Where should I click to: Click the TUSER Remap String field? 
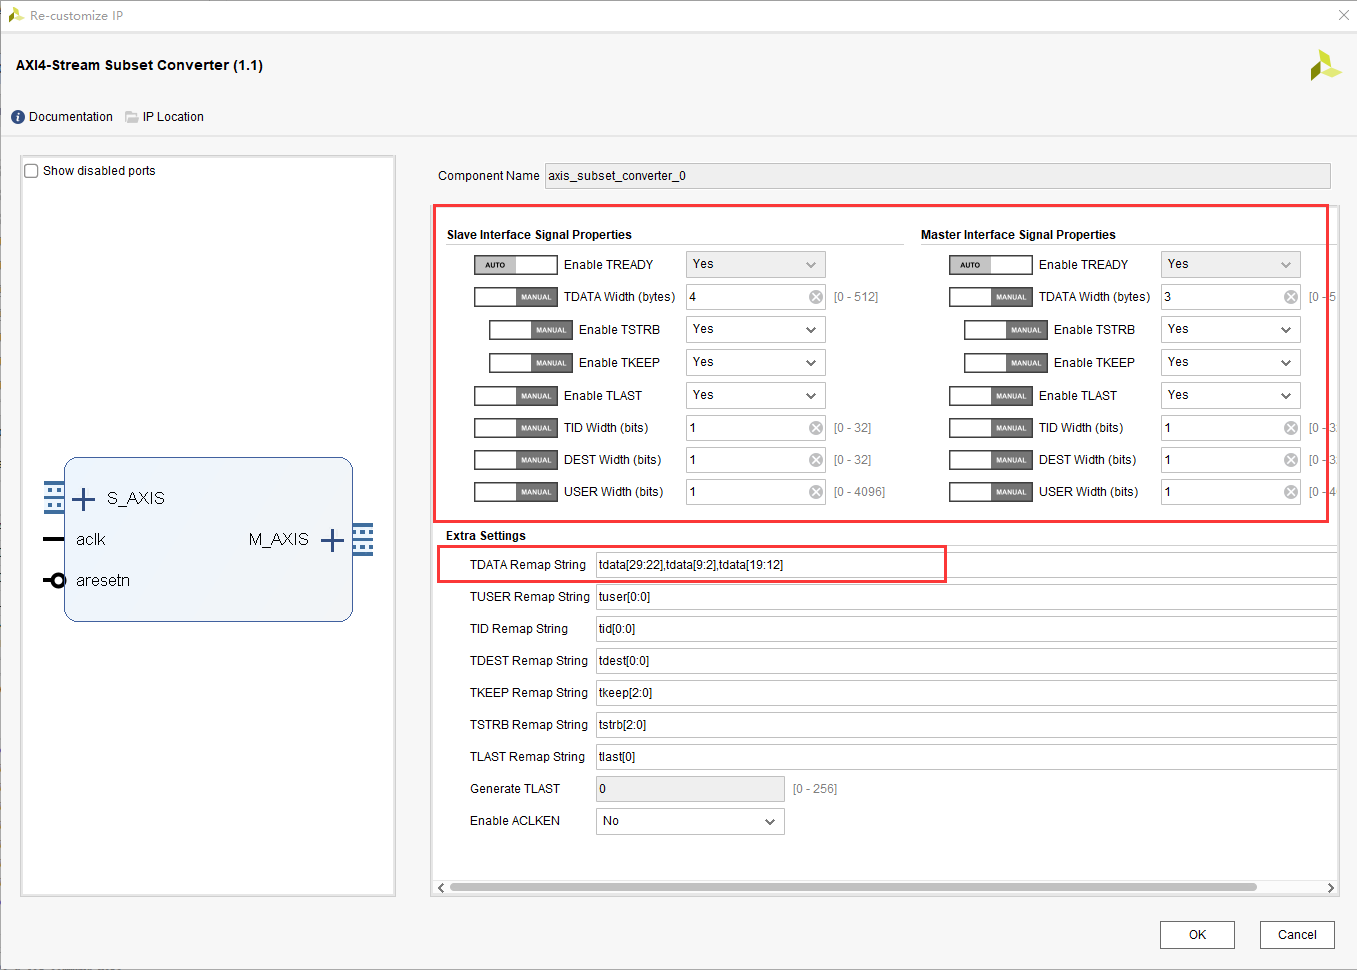coord(966,597)
